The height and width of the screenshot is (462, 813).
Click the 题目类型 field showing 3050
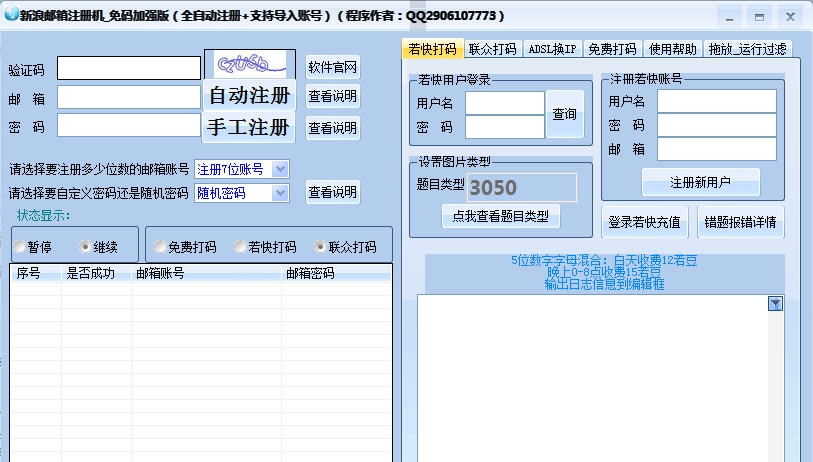click(x=522, y=187)
